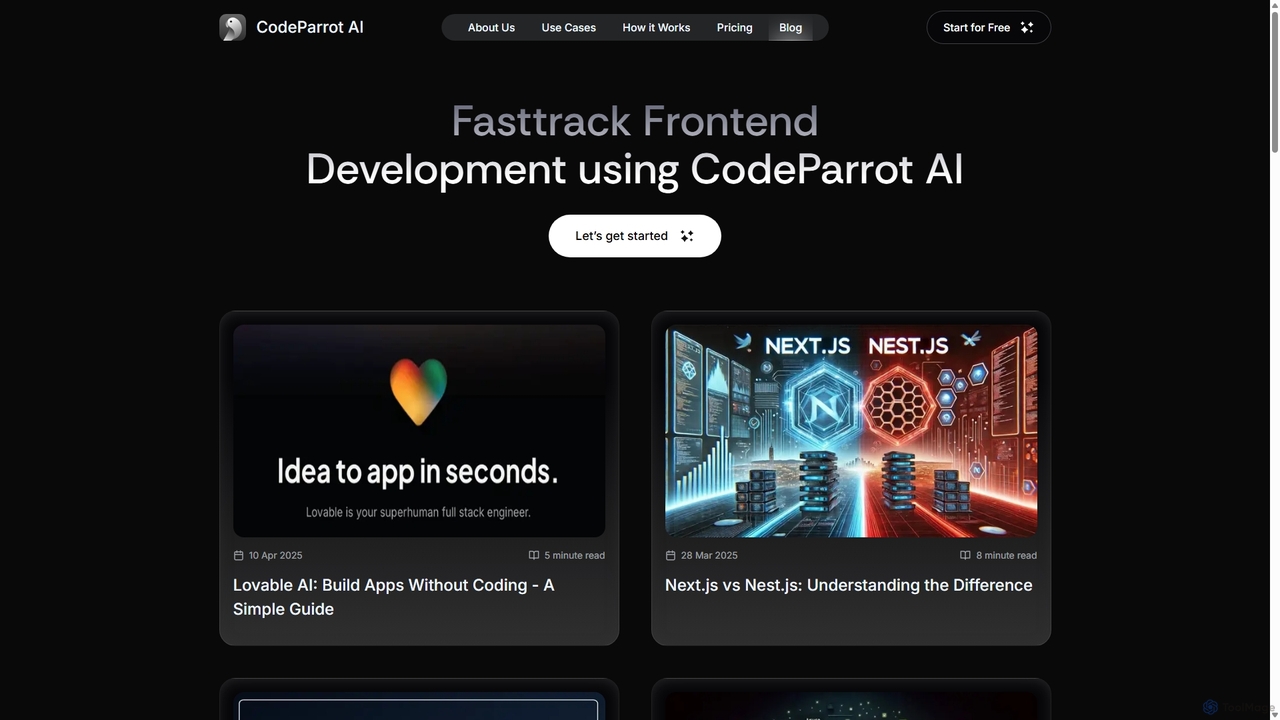The width and height of the screenshot is (1280, 720).
Task: Open the Pricing page
Action: pos(735,28)
